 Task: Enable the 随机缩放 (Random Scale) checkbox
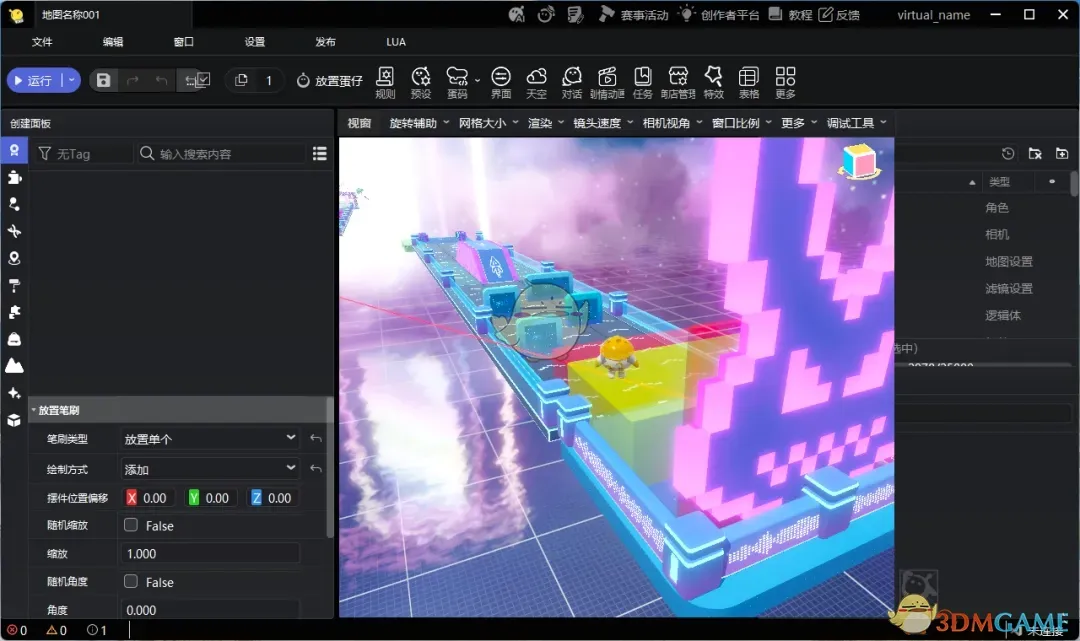coord(130,525)
